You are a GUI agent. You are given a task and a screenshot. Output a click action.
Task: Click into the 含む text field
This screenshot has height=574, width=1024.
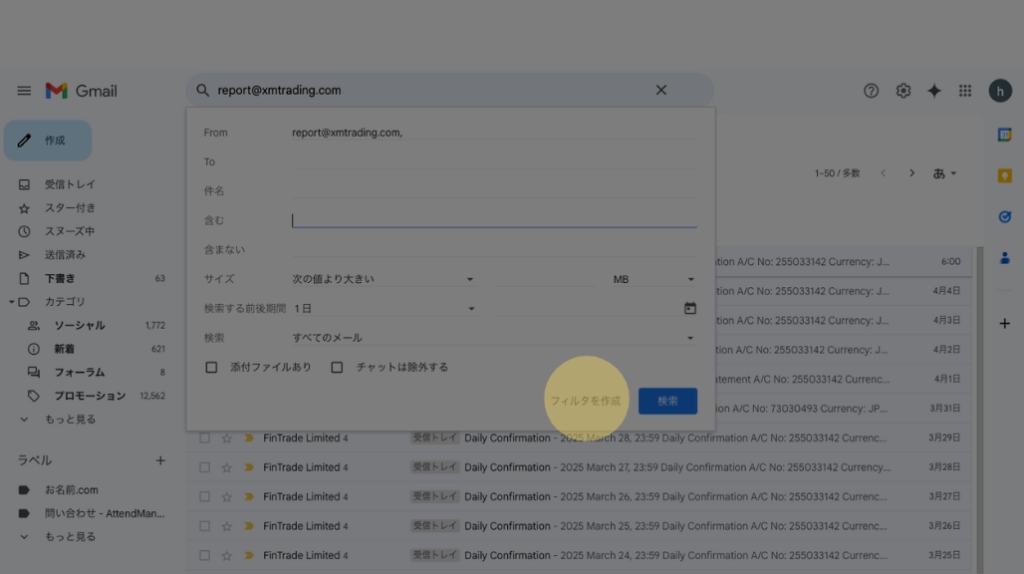[494, 220]
